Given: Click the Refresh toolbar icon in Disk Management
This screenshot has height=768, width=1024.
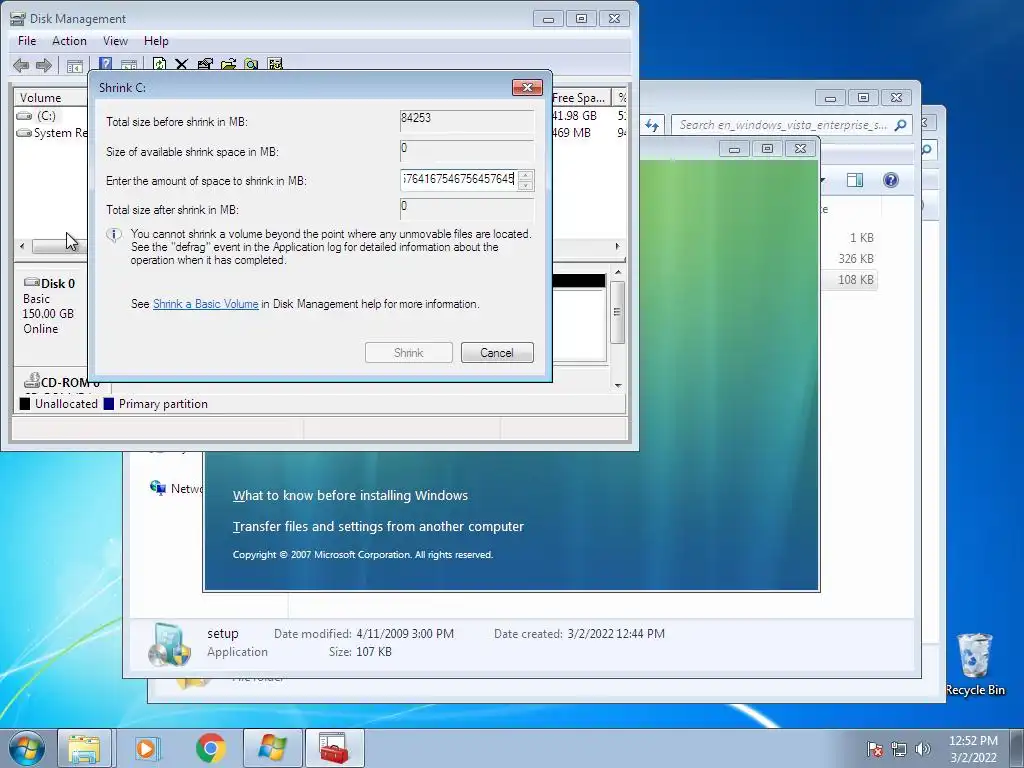Looking at the screenshot, I should pyautogui.click(x=159, y=64).
